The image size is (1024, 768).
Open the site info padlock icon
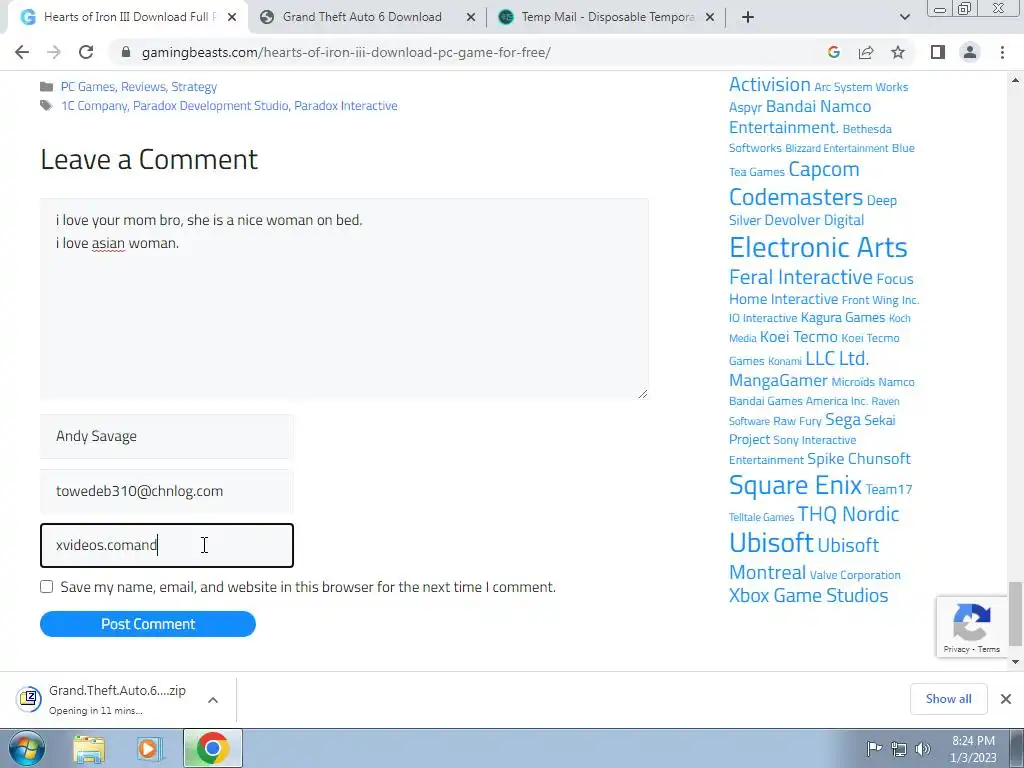click(x=126, y=52)
